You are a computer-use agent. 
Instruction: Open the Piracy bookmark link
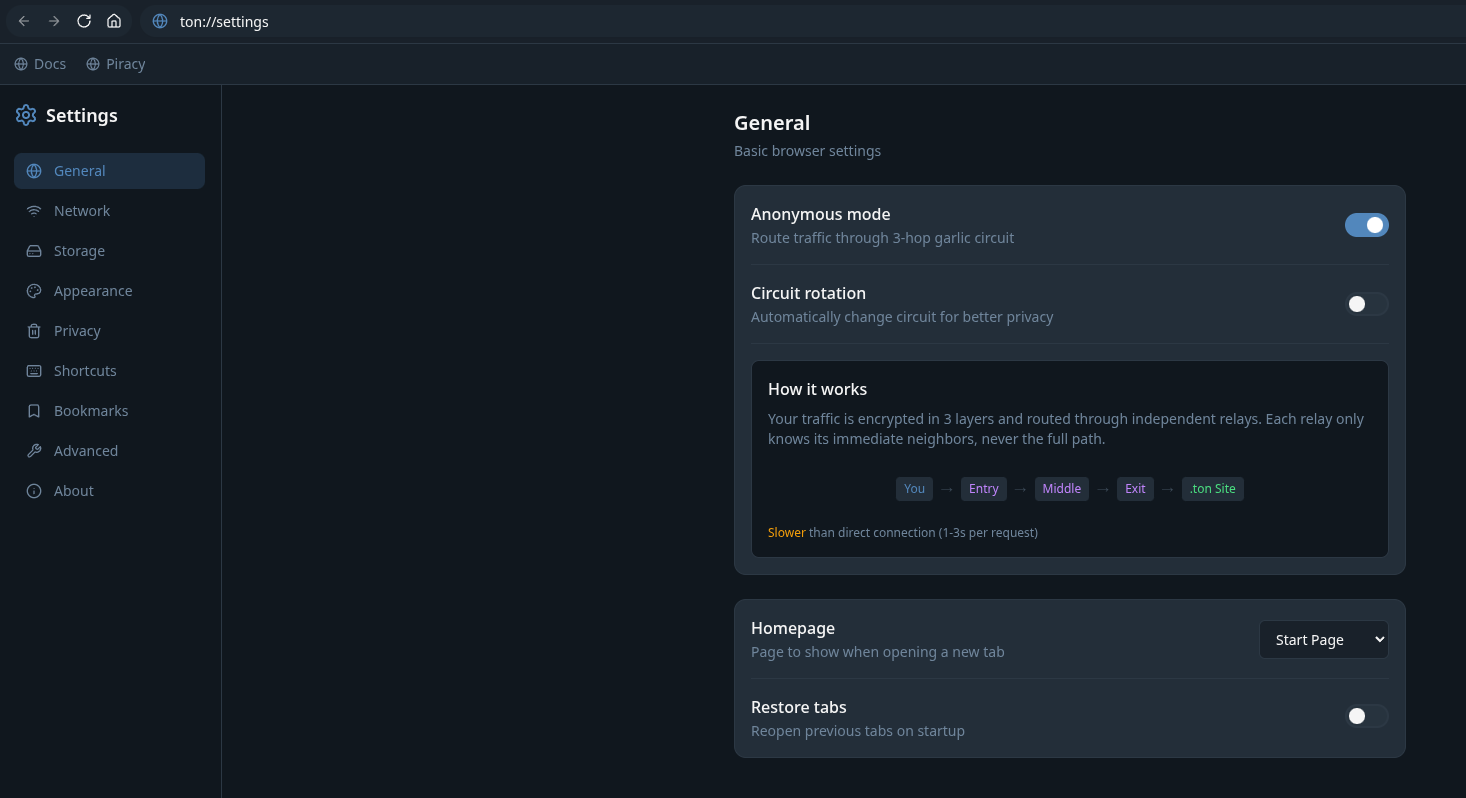(116, 64)
